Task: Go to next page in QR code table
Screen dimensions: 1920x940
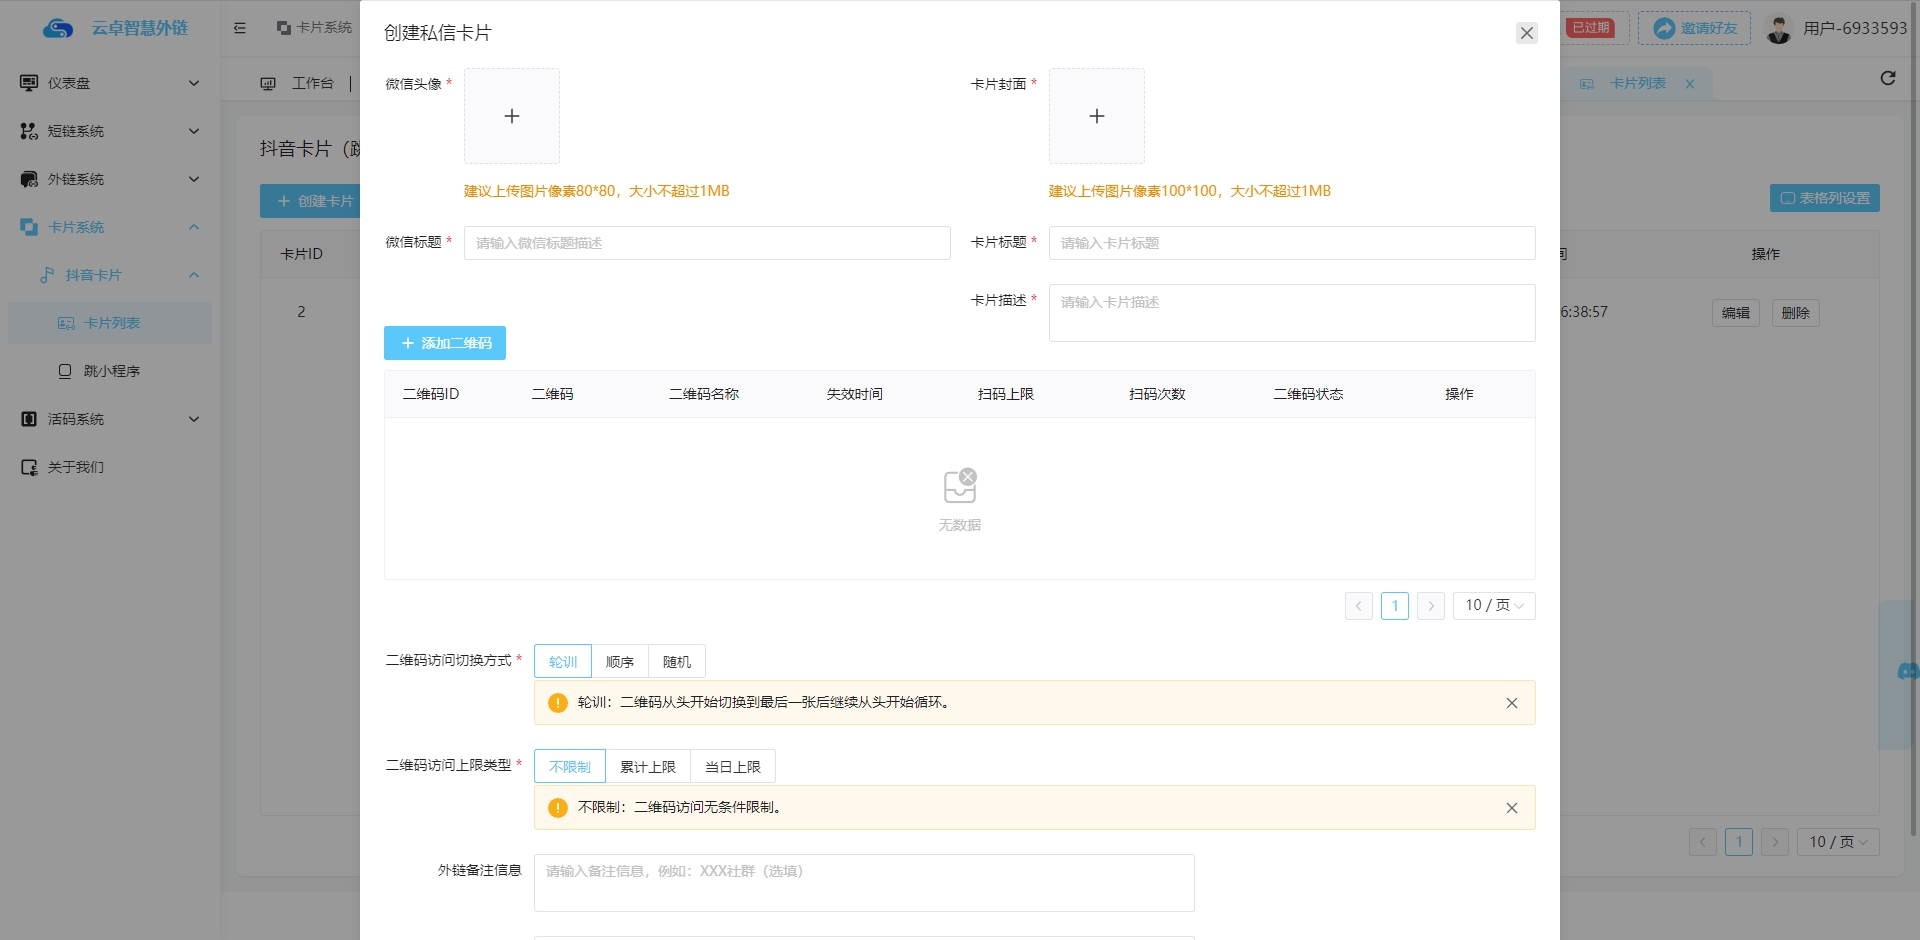Action: 1430,606
